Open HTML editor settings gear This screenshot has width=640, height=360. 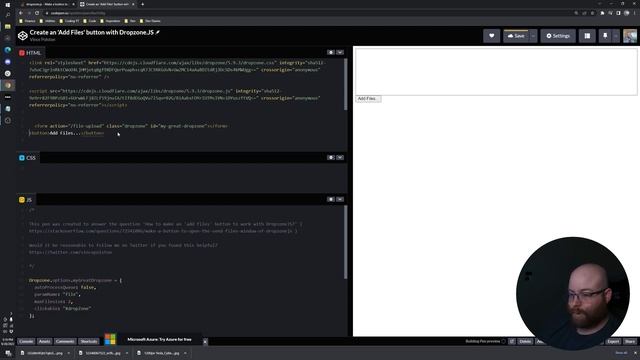331,52
